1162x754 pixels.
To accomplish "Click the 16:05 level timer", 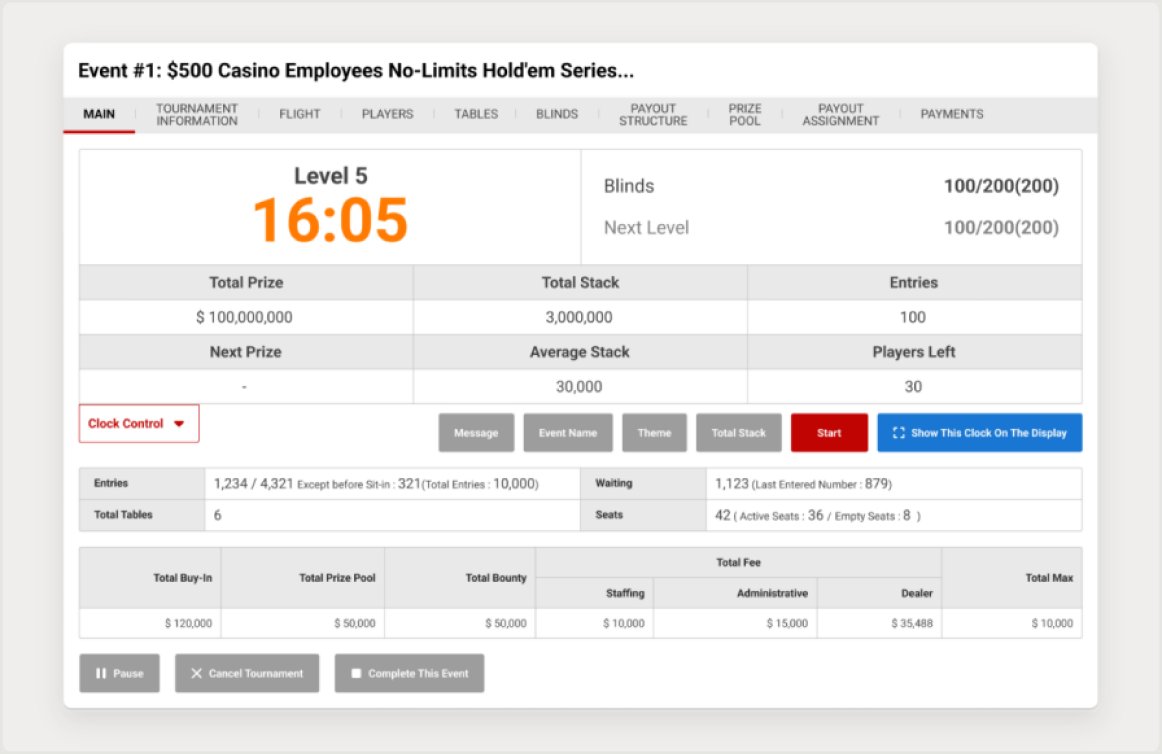I will (331, 220).
